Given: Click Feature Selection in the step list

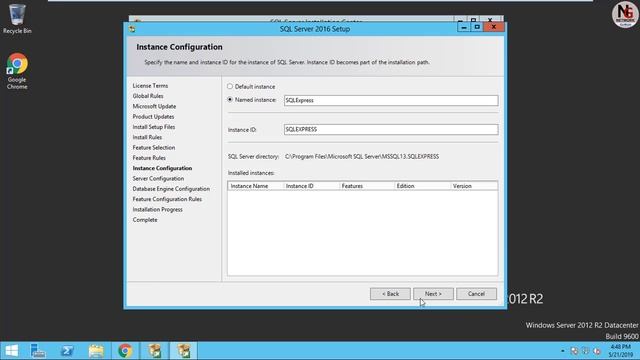Looking at the screenshot, I should (153, 147).
